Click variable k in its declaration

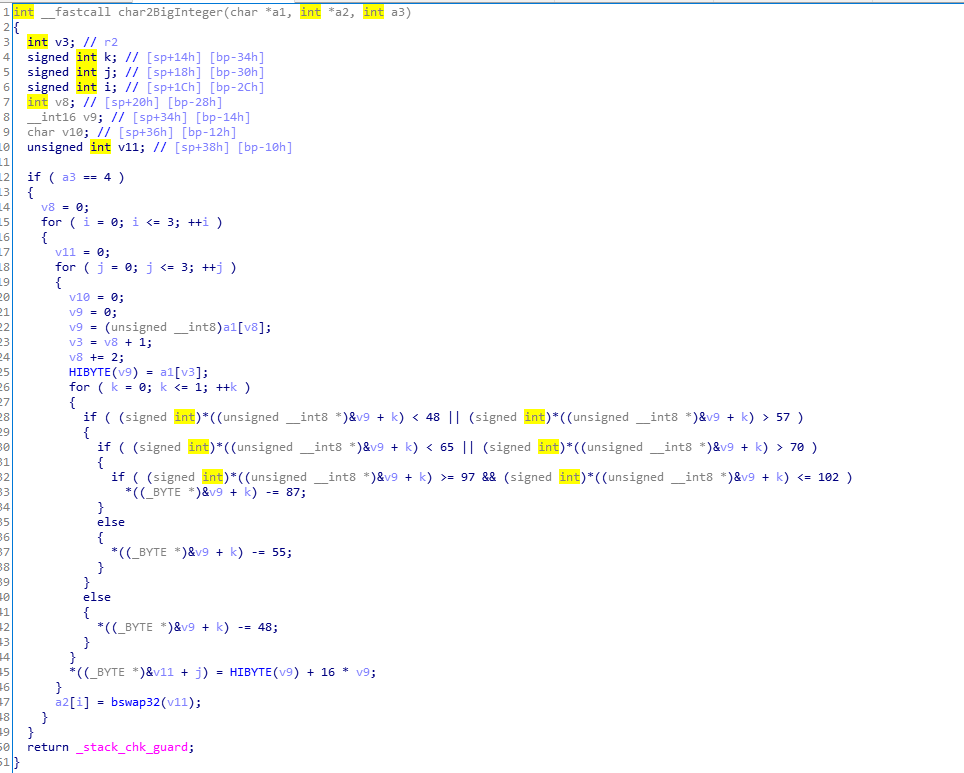(x=107, y=57)
